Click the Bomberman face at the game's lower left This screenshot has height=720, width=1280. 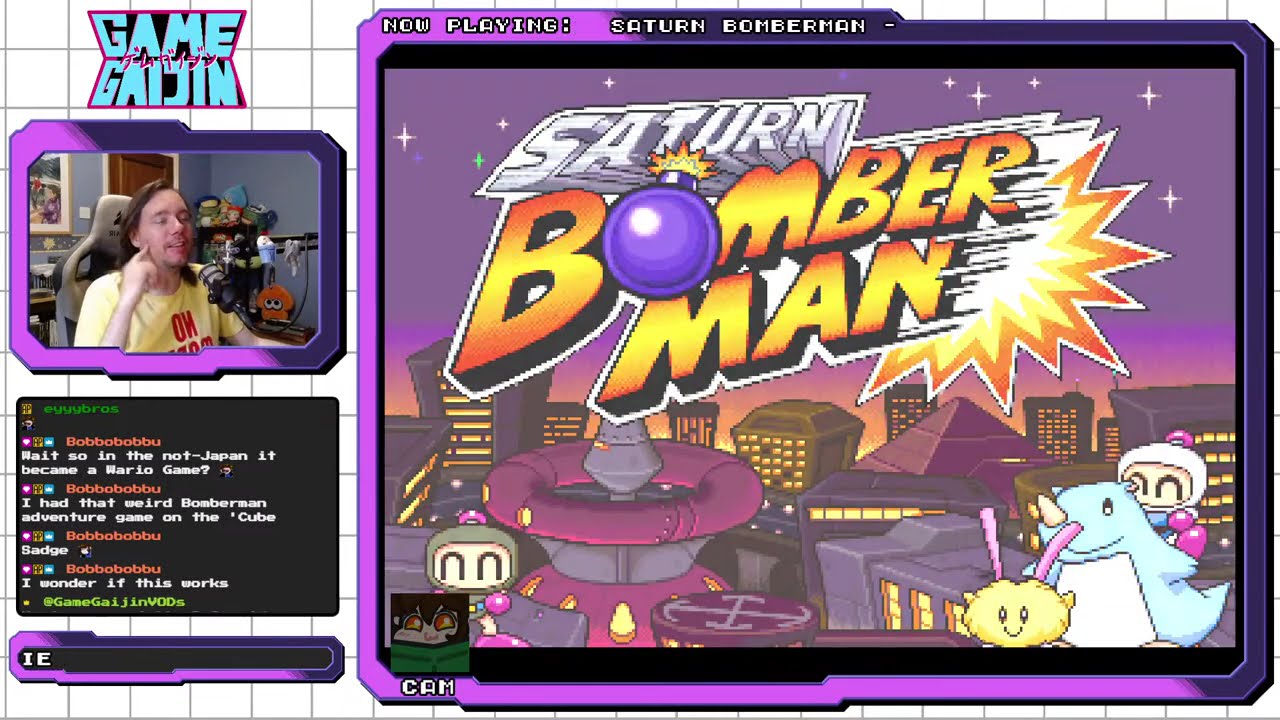click(x=472, y=560)
